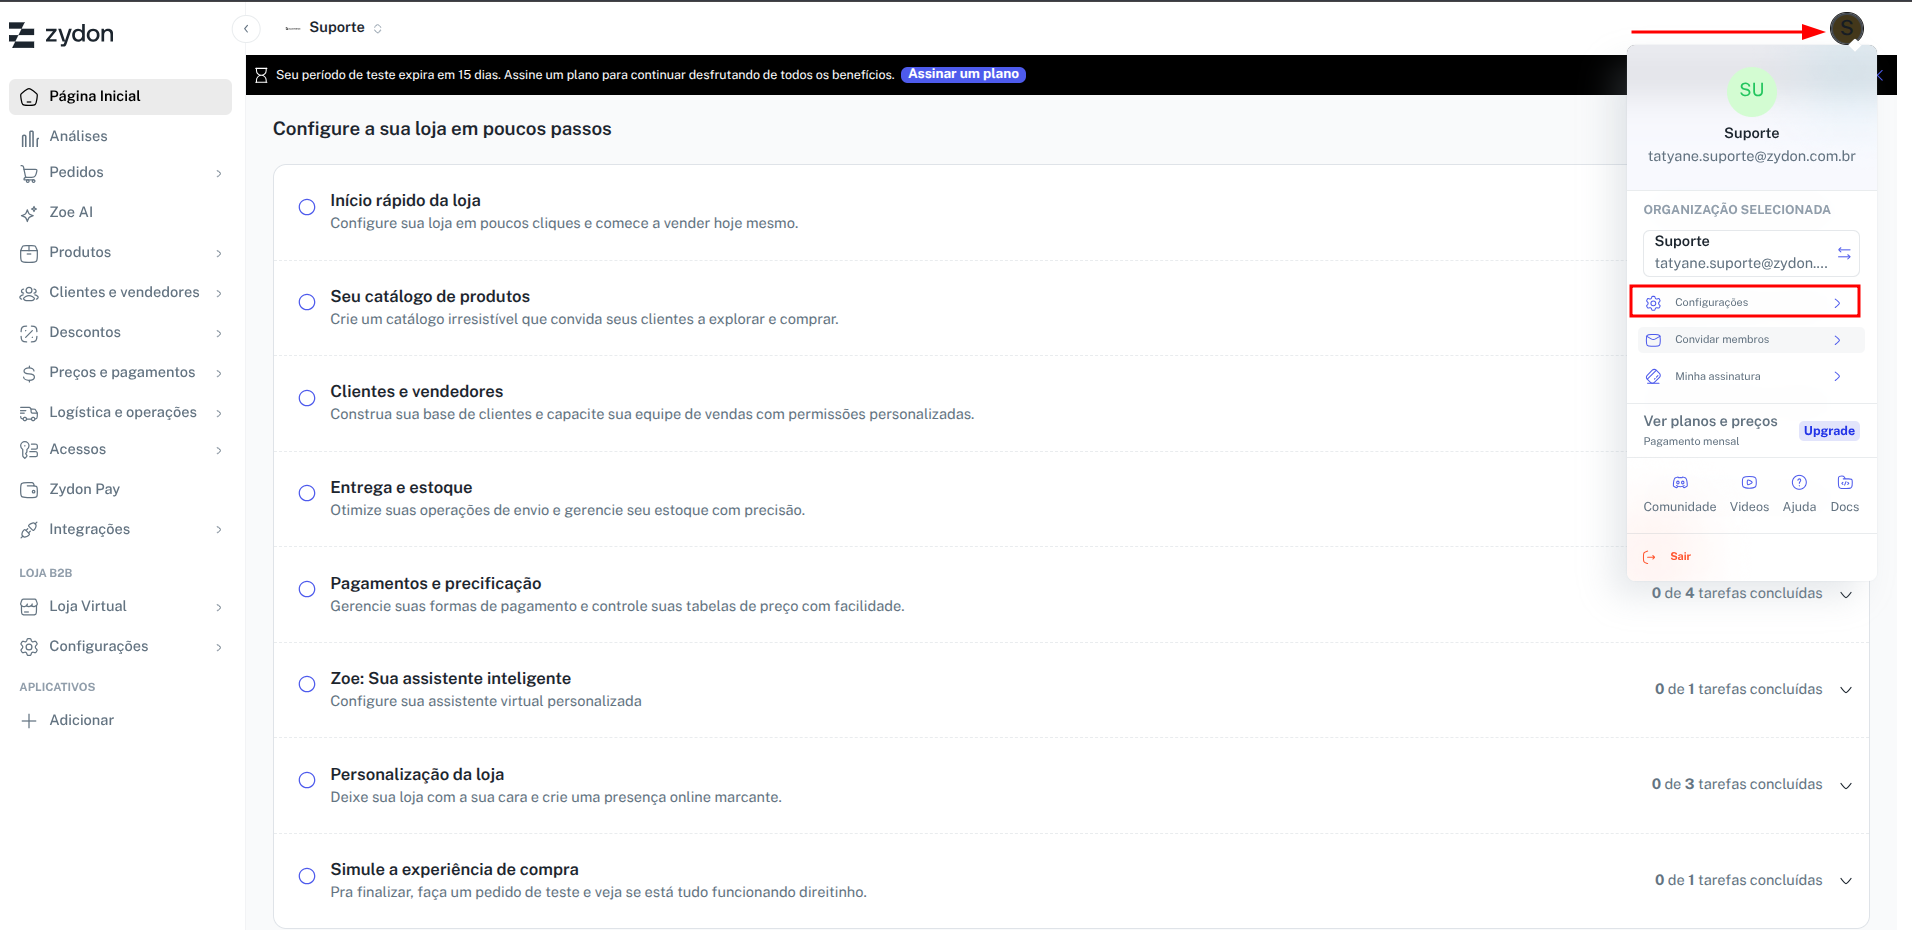The image size is (1912, 930).
Task: Click Assinar um plano button
Action: click(963, 74)
